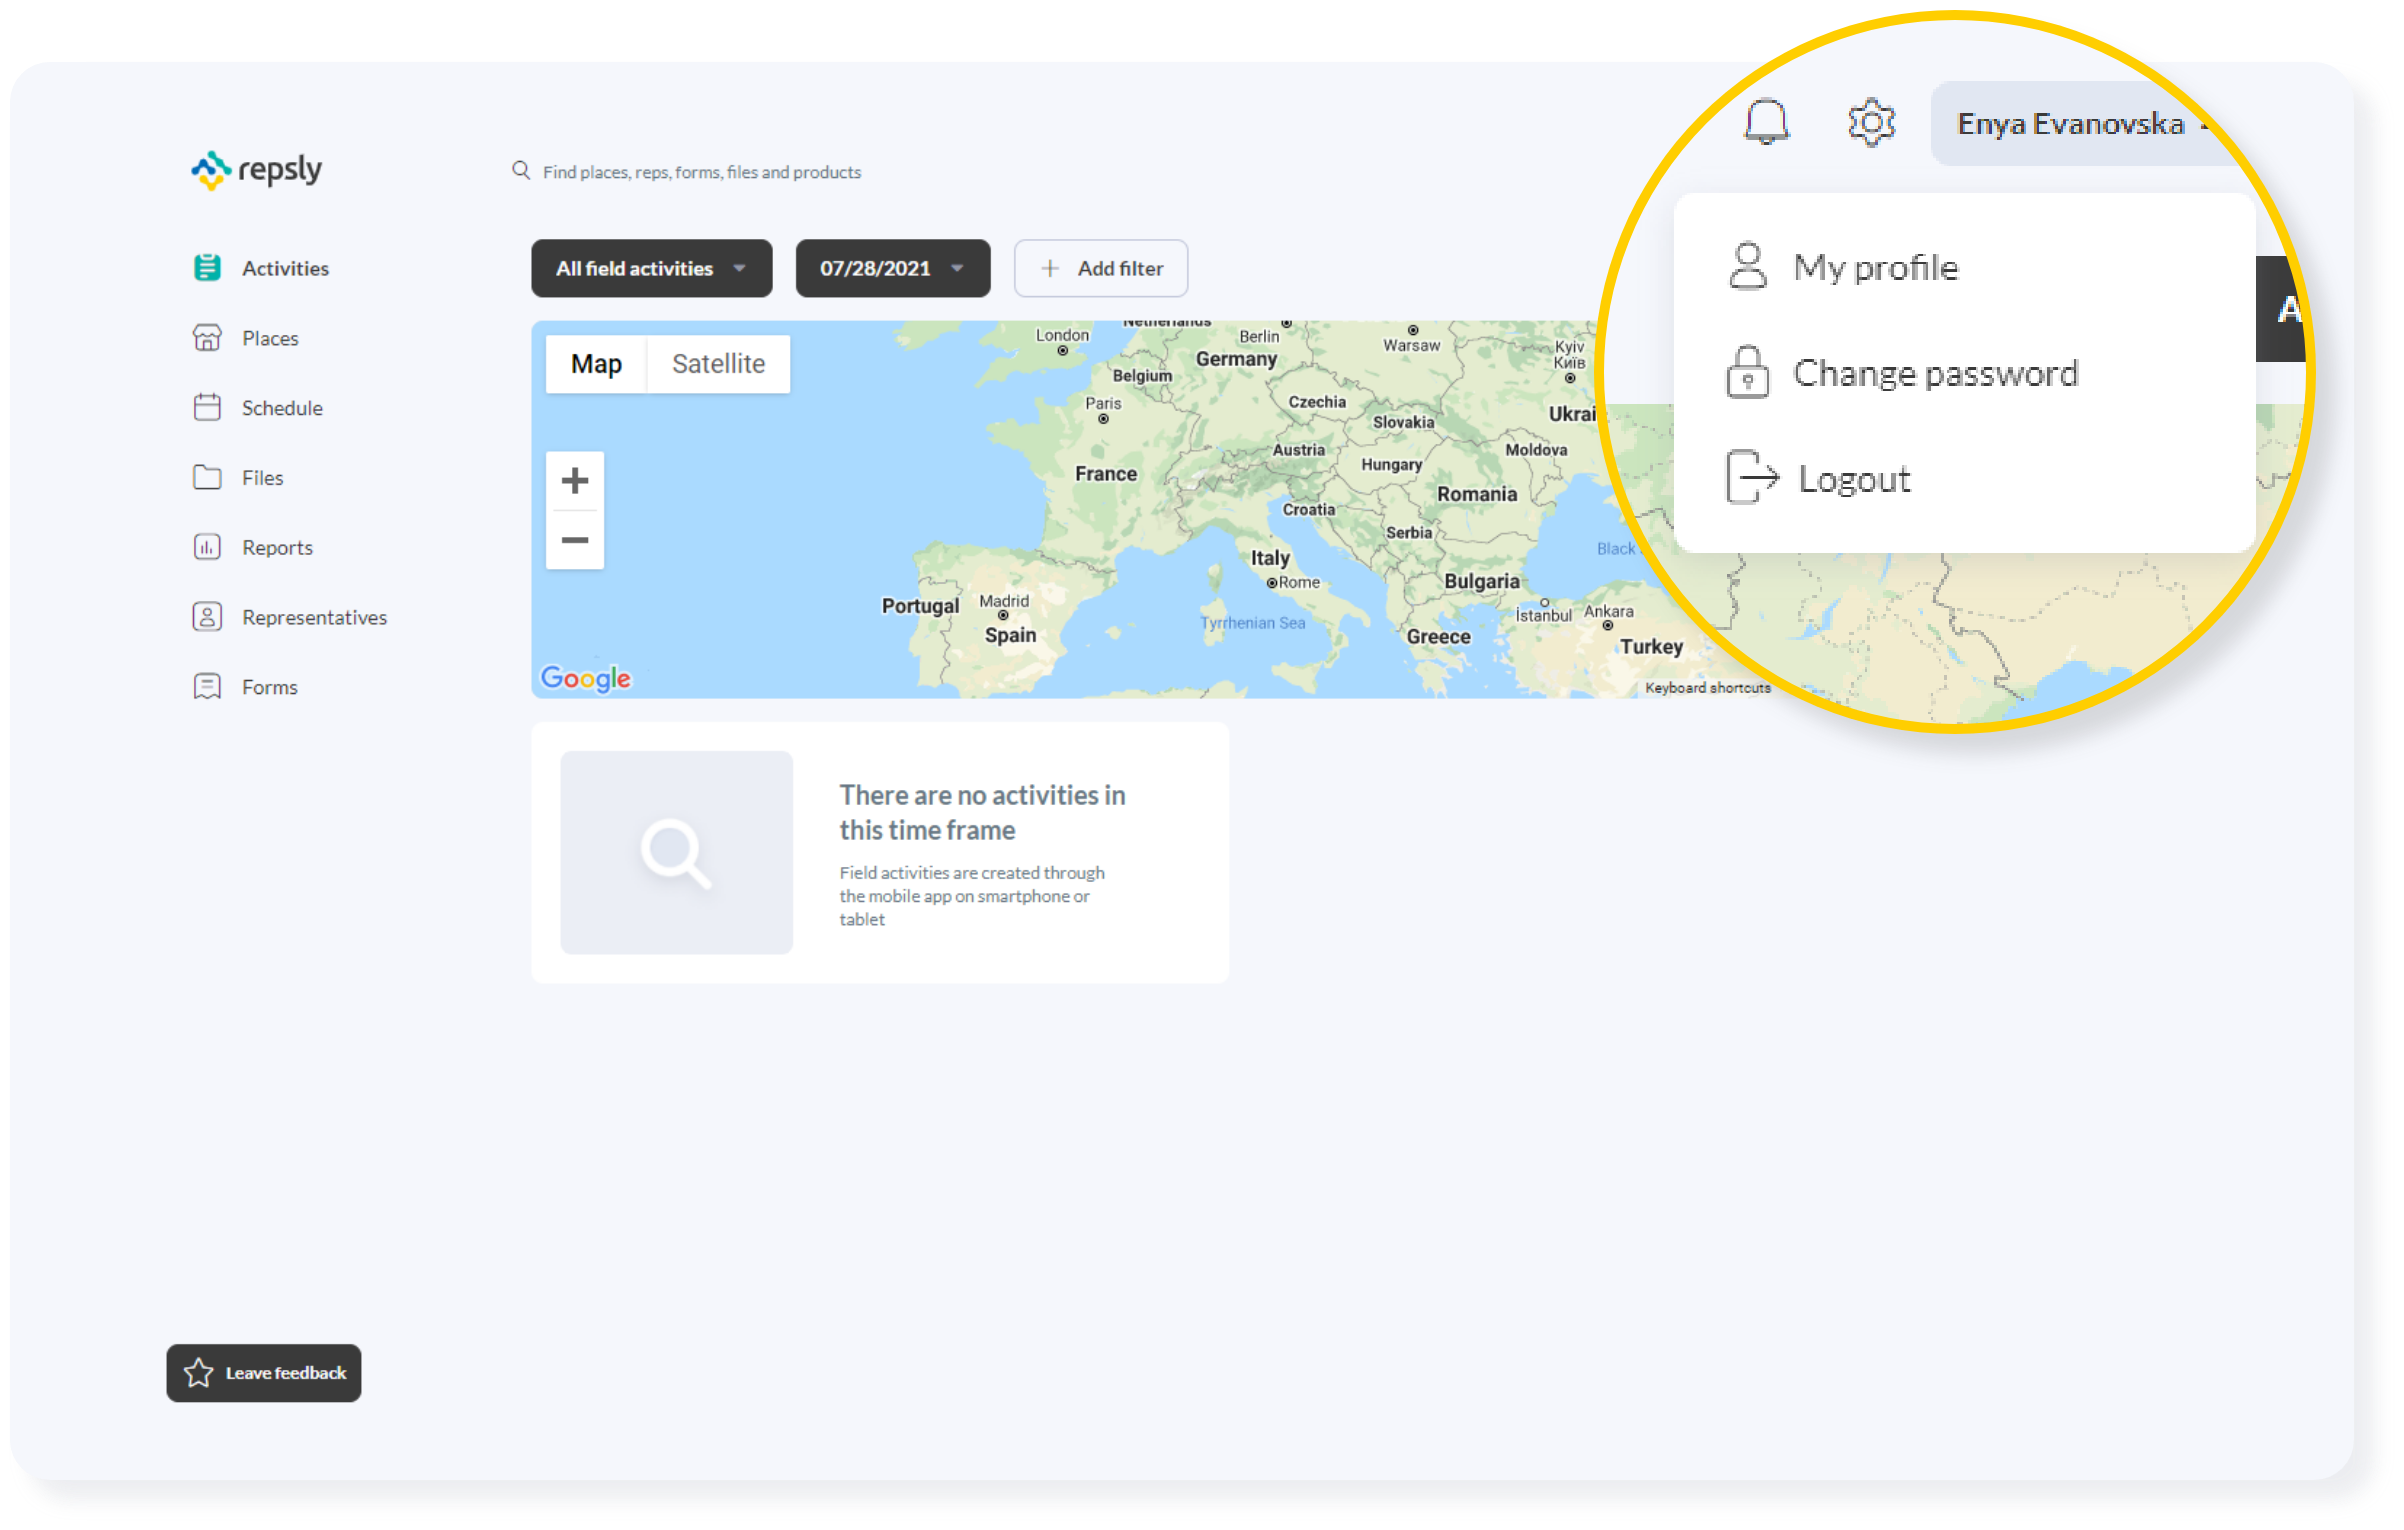Zoom out on the map

(575, 540)
